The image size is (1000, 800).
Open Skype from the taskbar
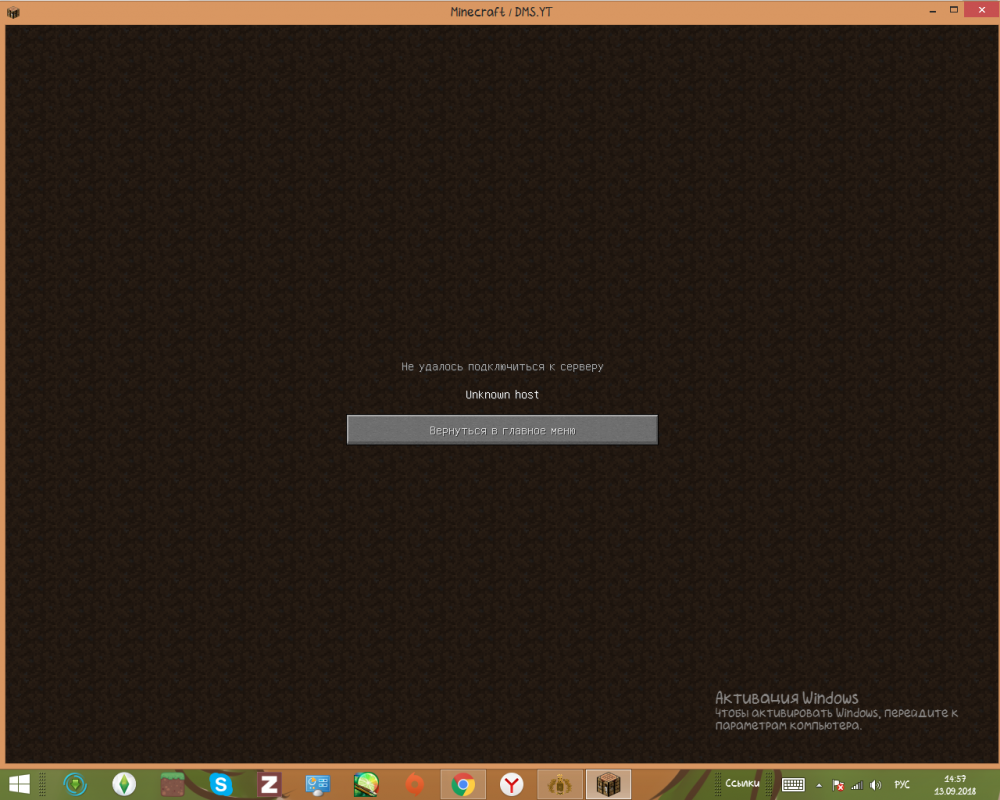pyautogui.click(x=220, y=784)
